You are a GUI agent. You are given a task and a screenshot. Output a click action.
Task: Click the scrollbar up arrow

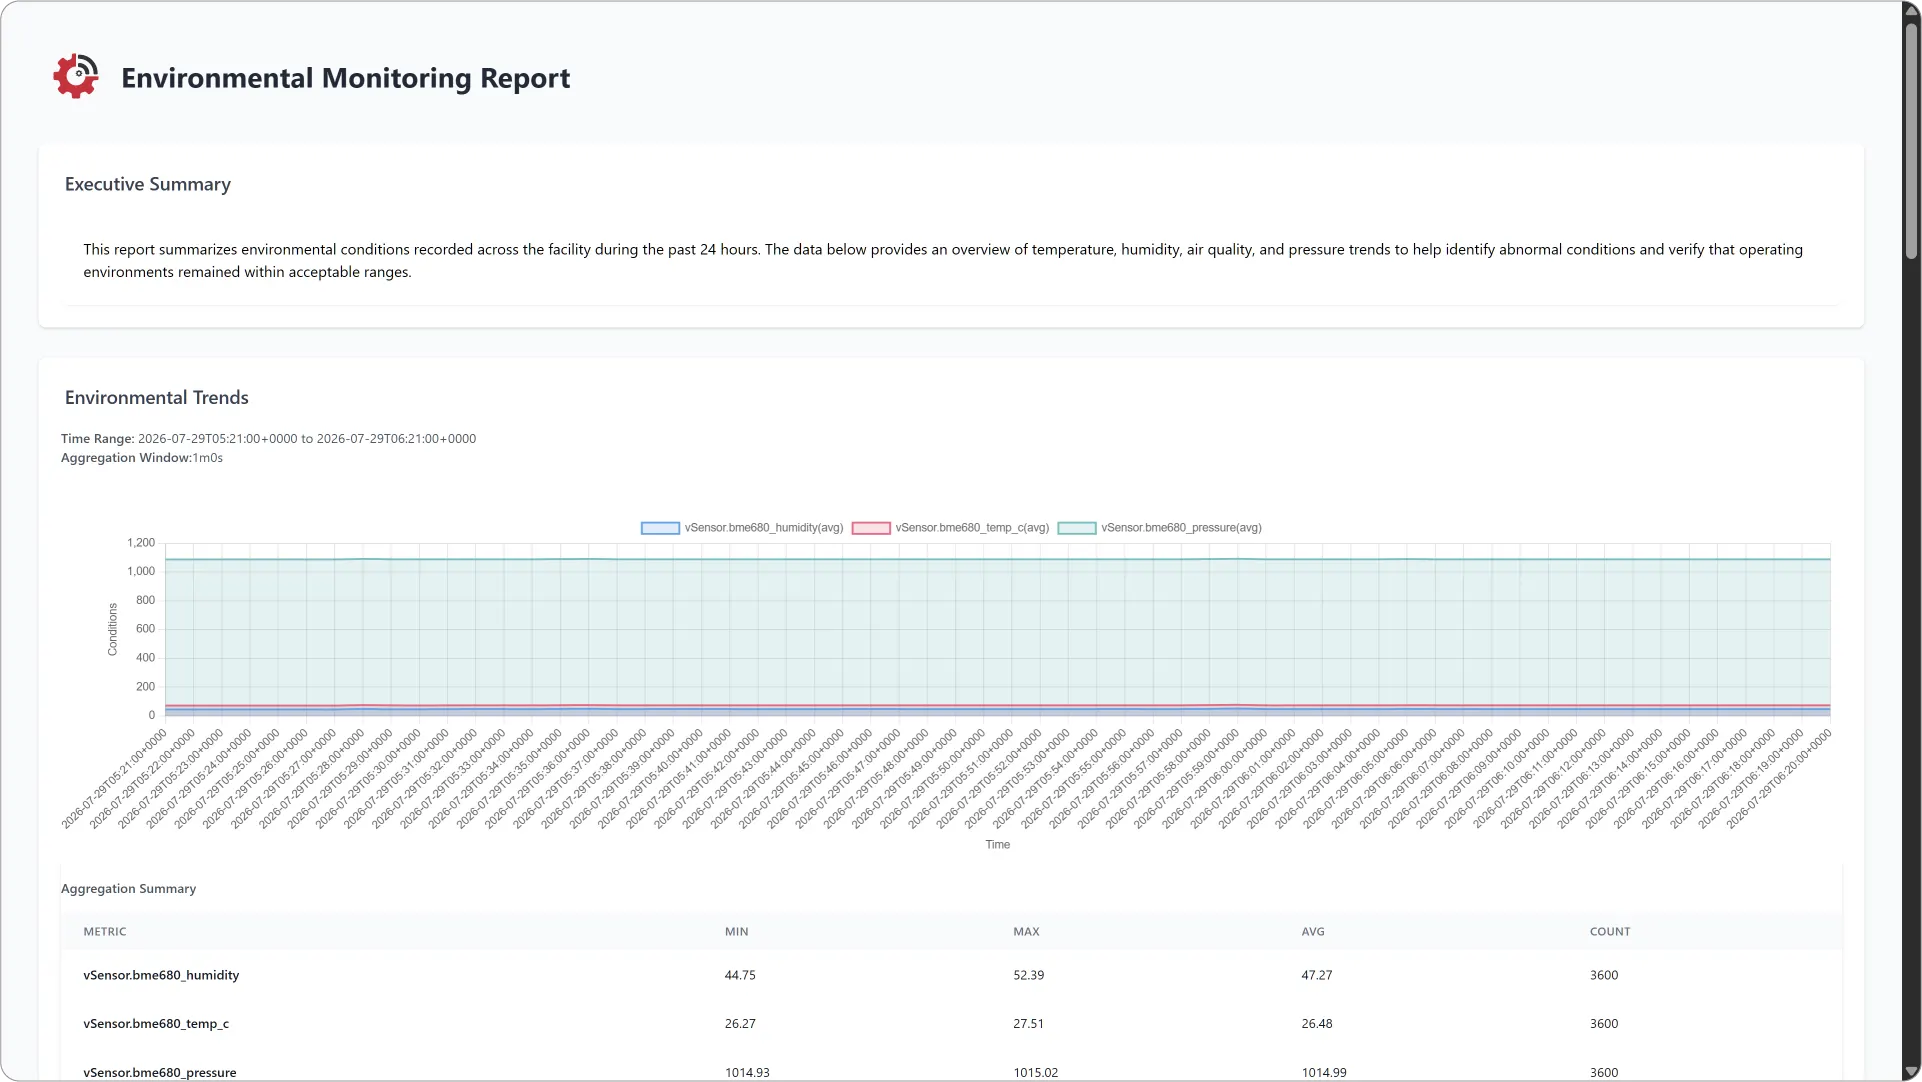pyautogui.click(x=1911, y=9)
